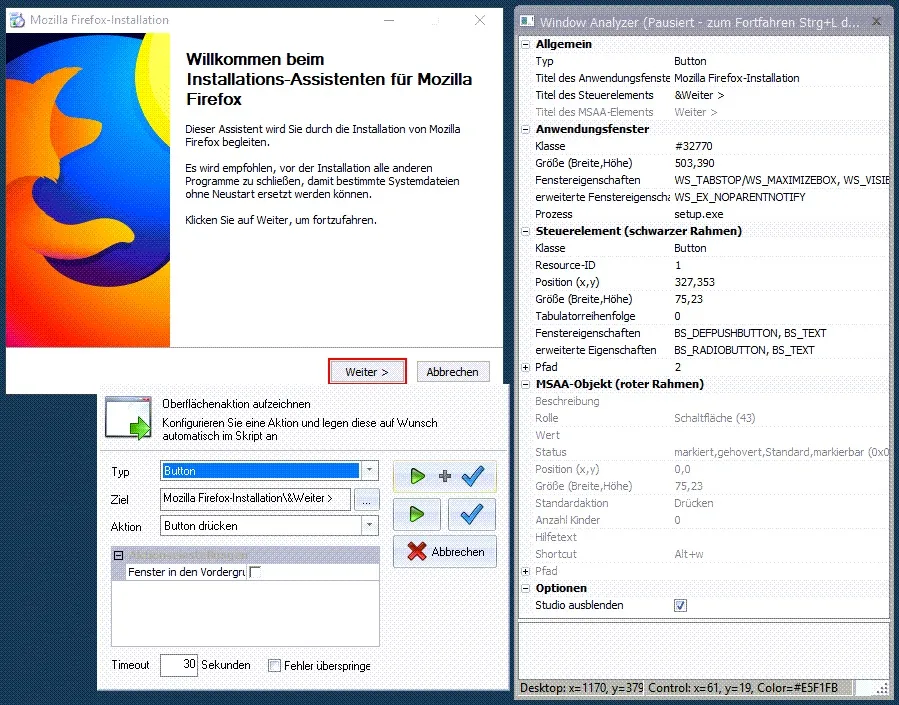Click the Shortcut value Alt+w
This screenshot has width=899, height=705.
689,554
